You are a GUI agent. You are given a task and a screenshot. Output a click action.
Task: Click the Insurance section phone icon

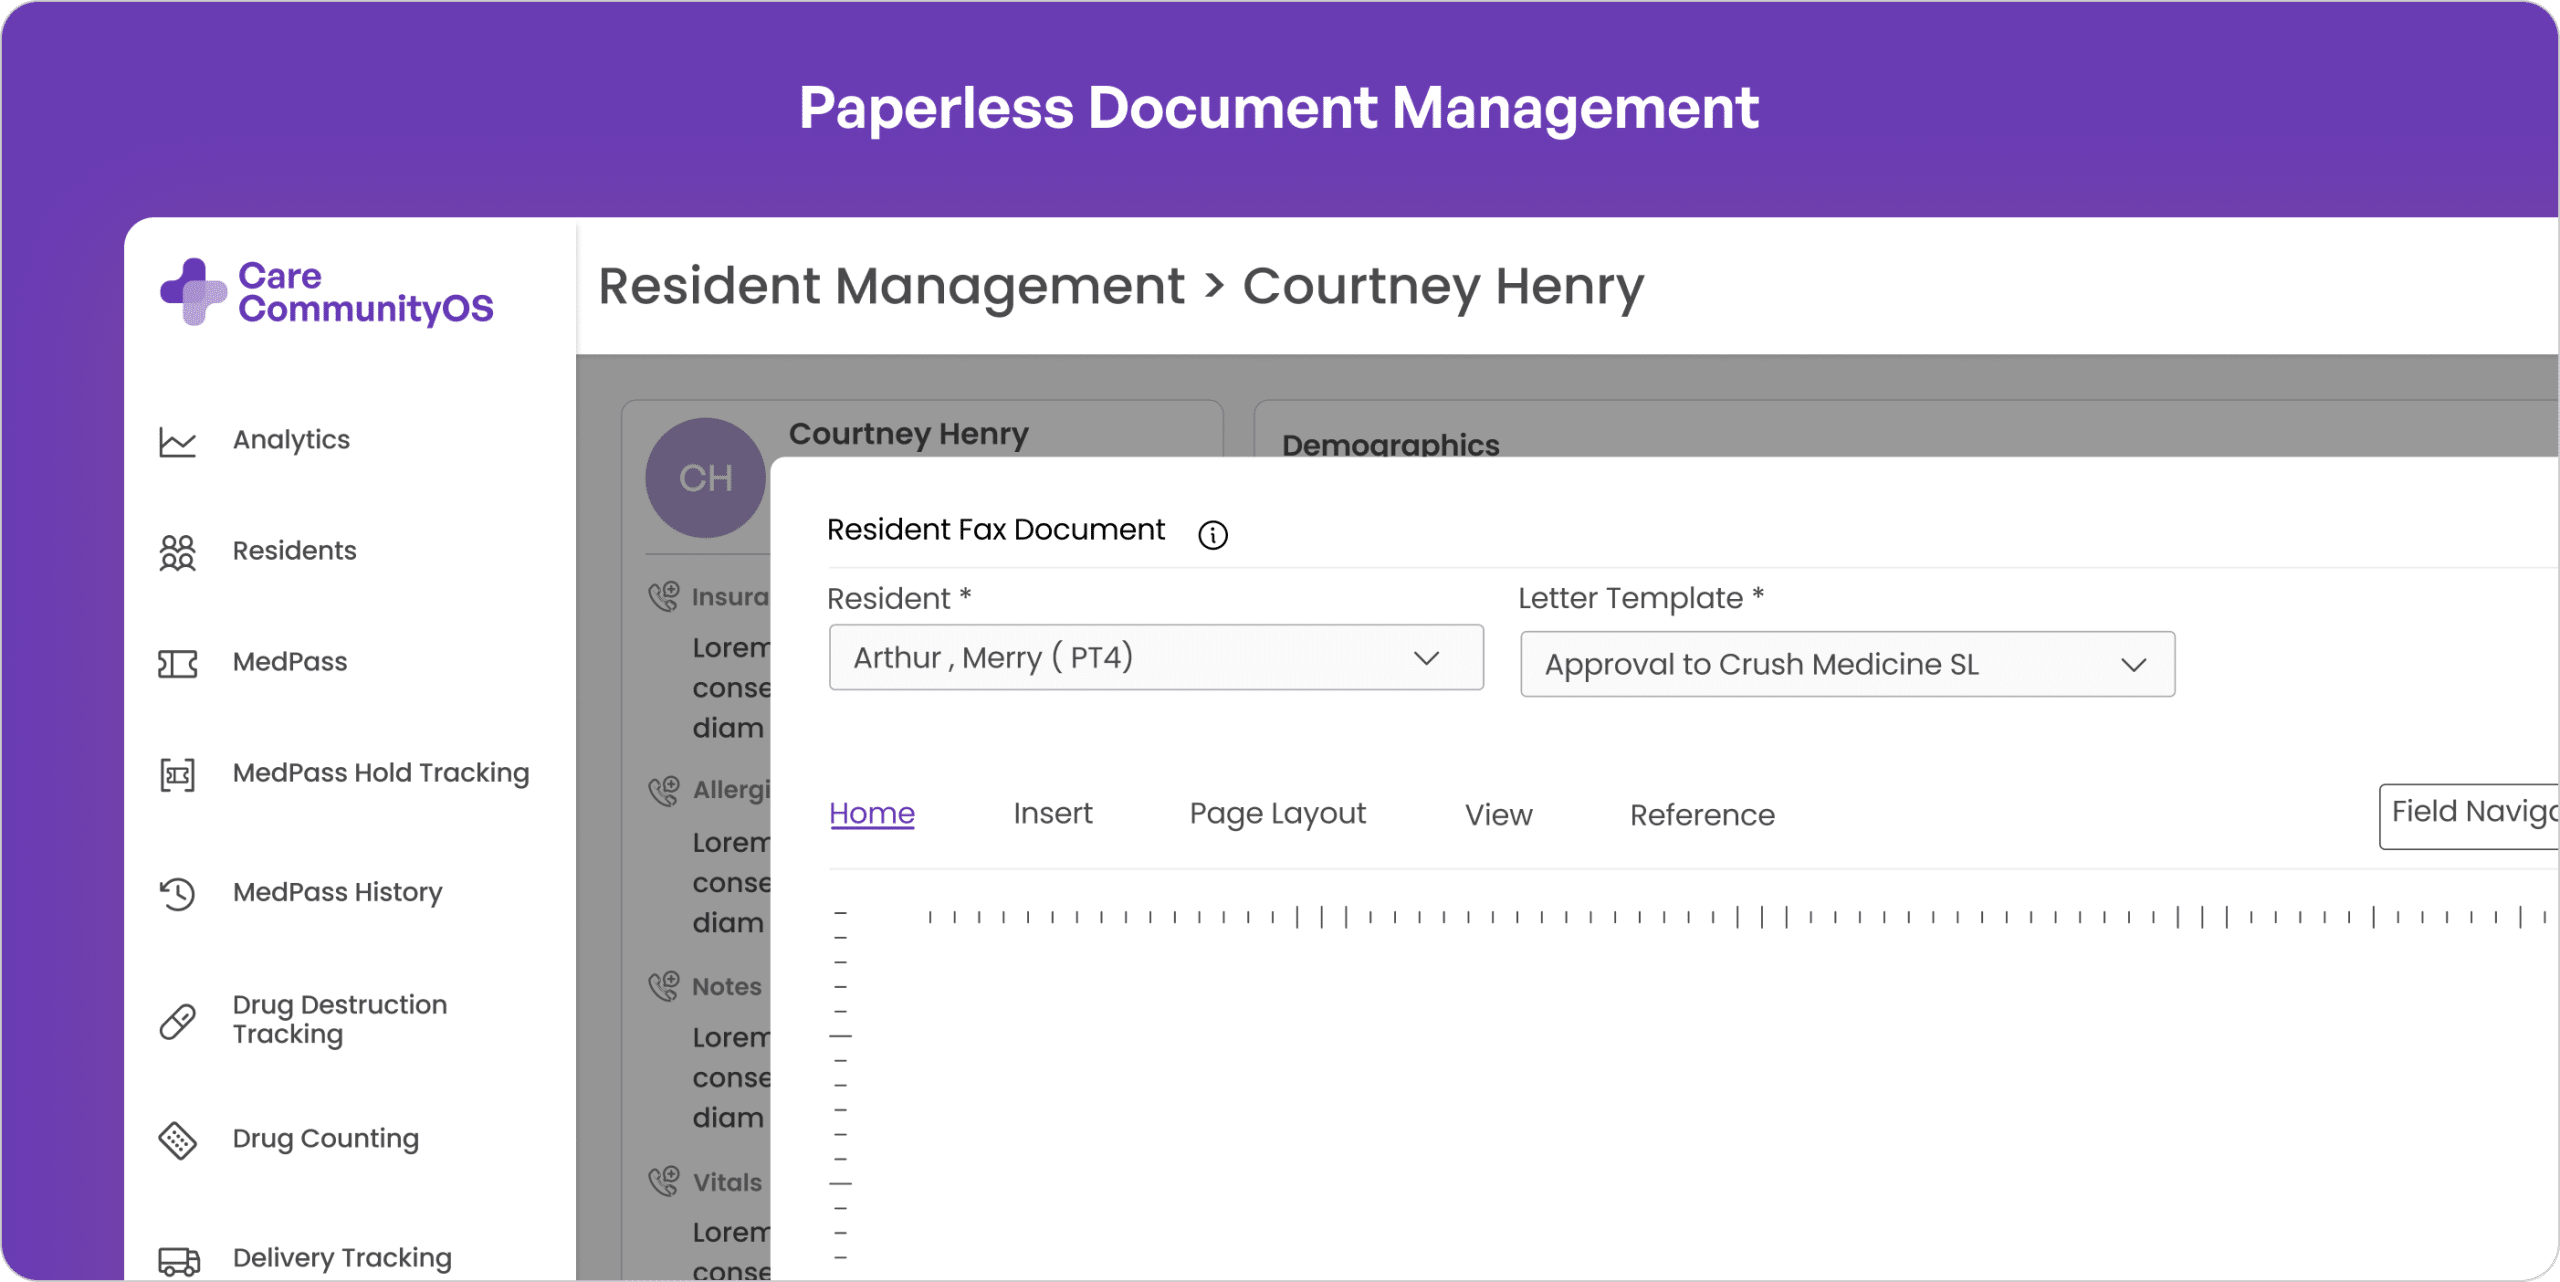(x=664, y=597)
